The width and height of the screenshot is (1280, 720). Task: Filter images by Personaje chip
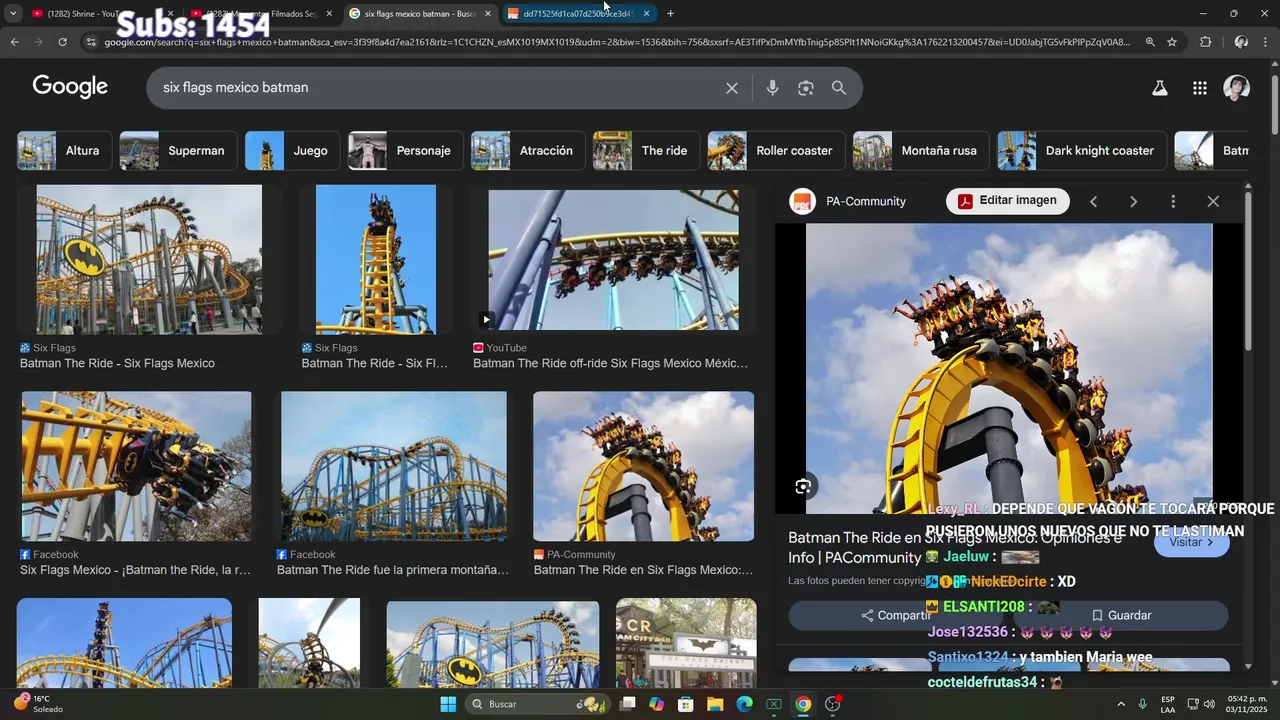pyautogui.click(x=405, y=151)
